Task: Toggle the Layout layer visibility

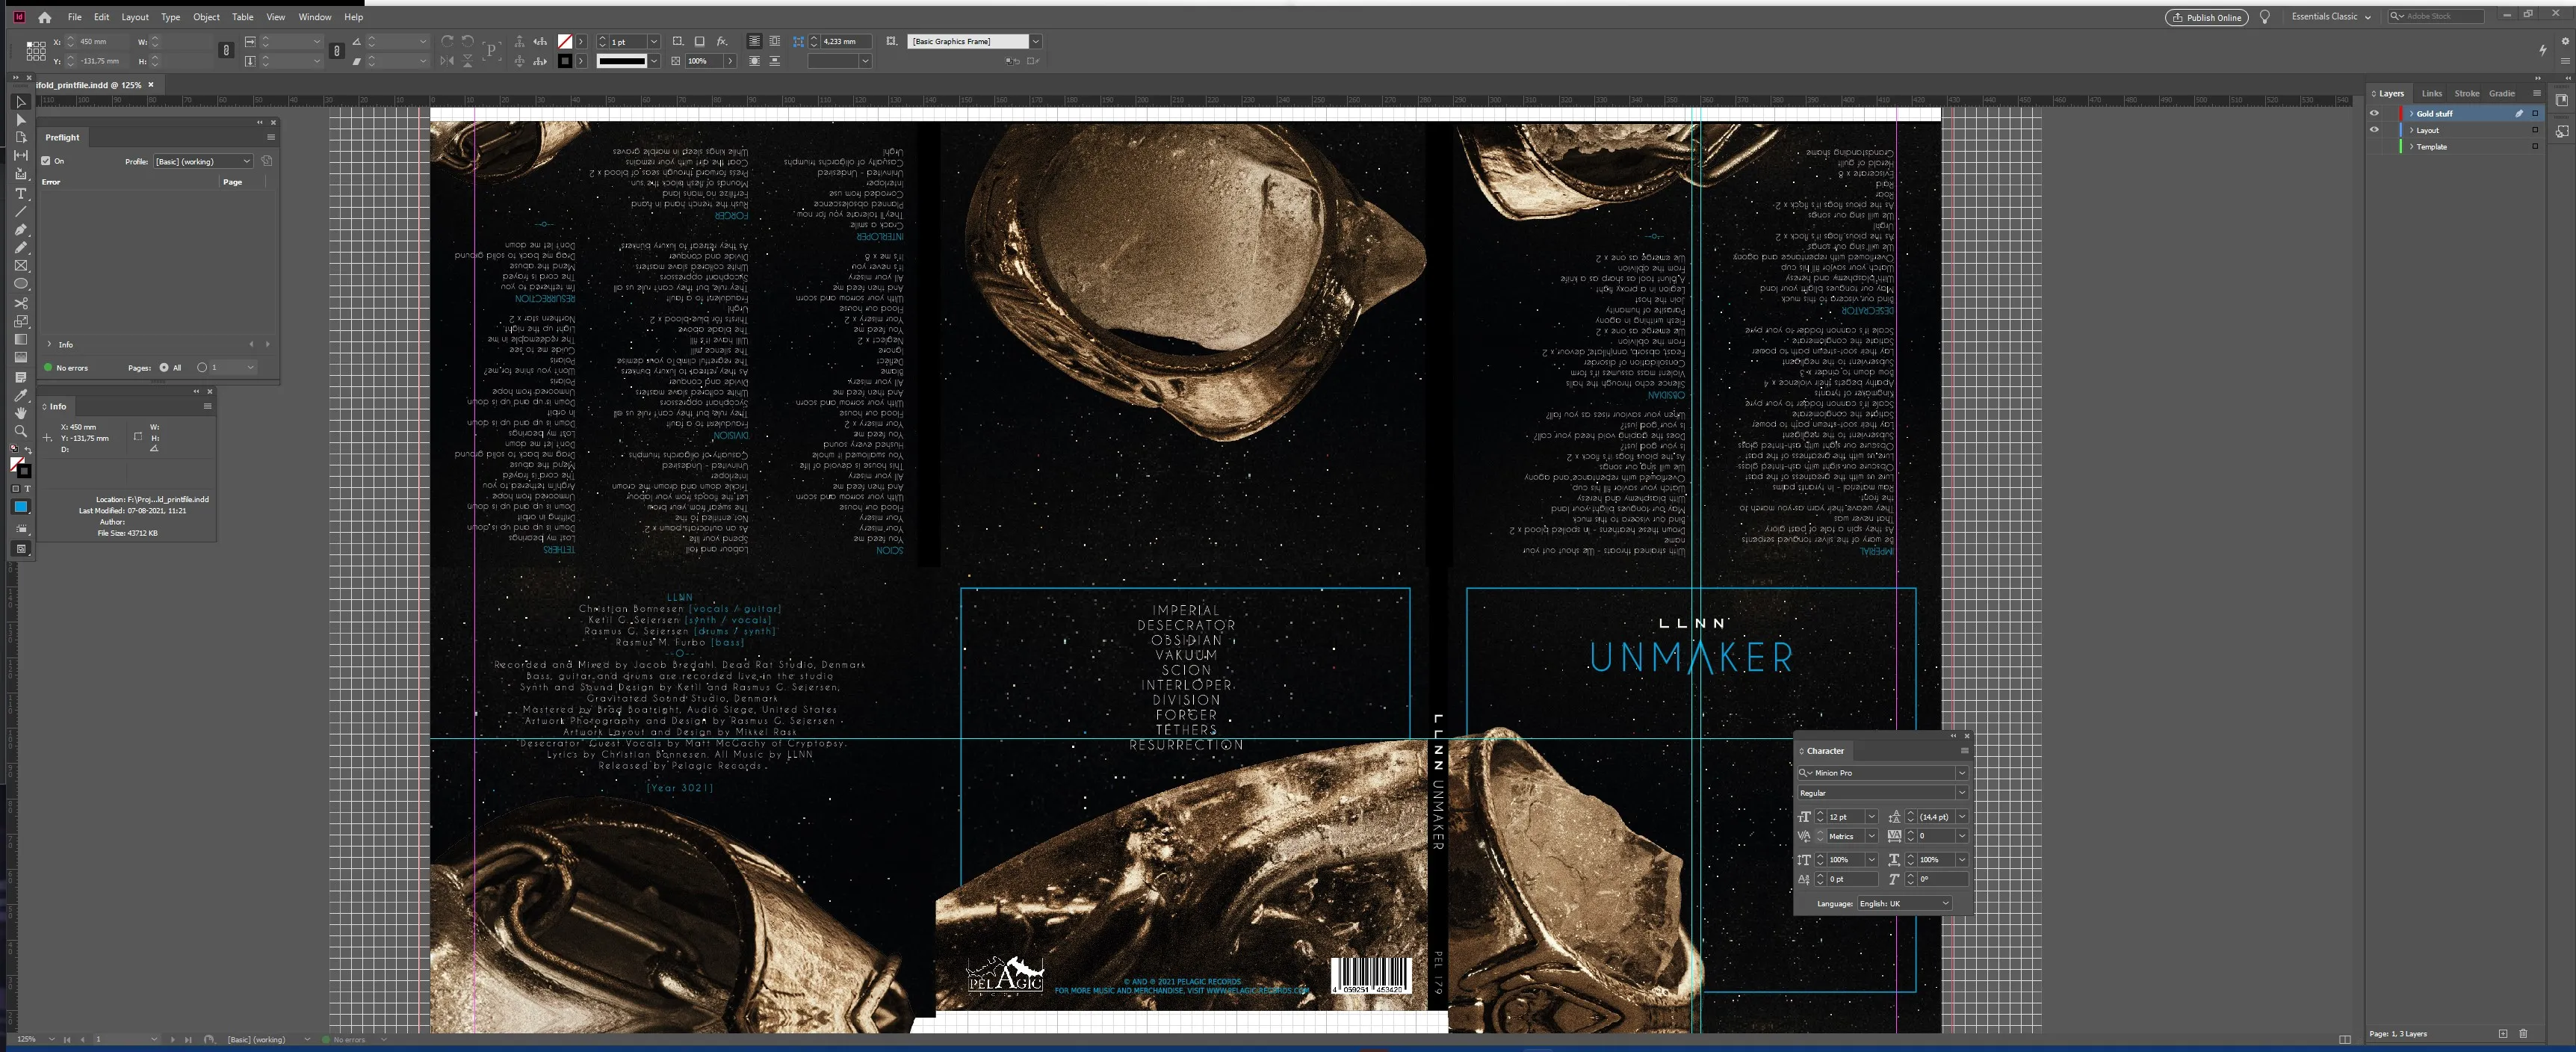Action: click(2375, 130)
